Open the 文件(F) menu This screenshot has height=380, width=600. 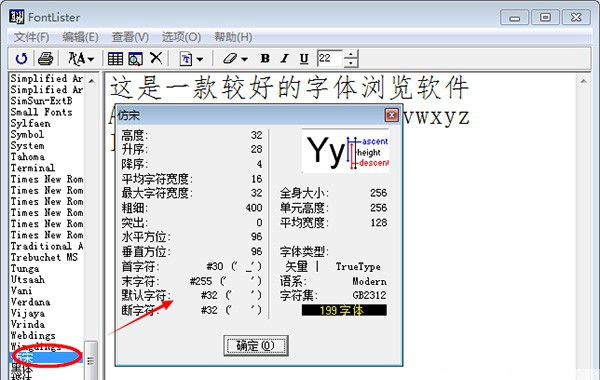(x=32, y=37)
